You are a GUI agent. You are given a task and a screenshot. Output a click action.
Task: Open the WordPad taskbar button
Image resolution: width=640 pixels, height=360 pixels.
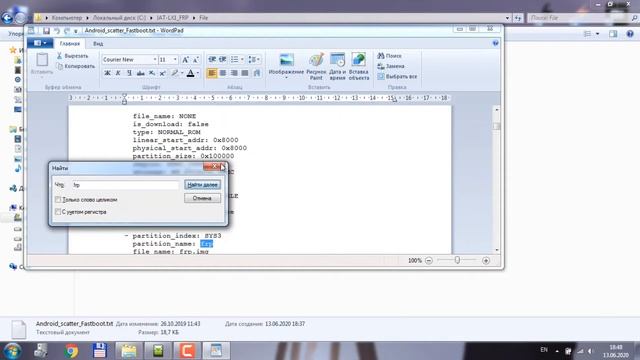pos(216,351)
